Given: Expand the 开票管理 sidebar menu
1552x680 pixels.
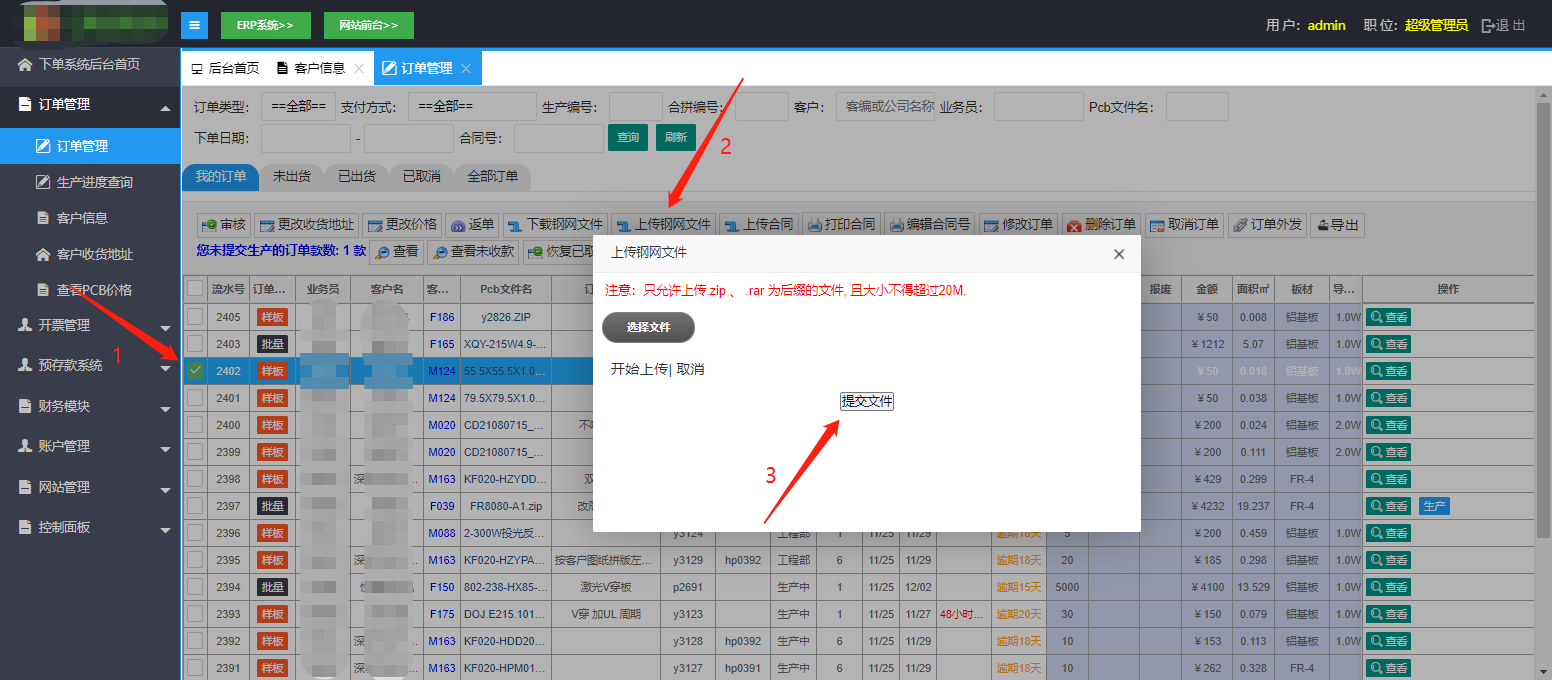Looking at the screenshot, I should 90,325.
